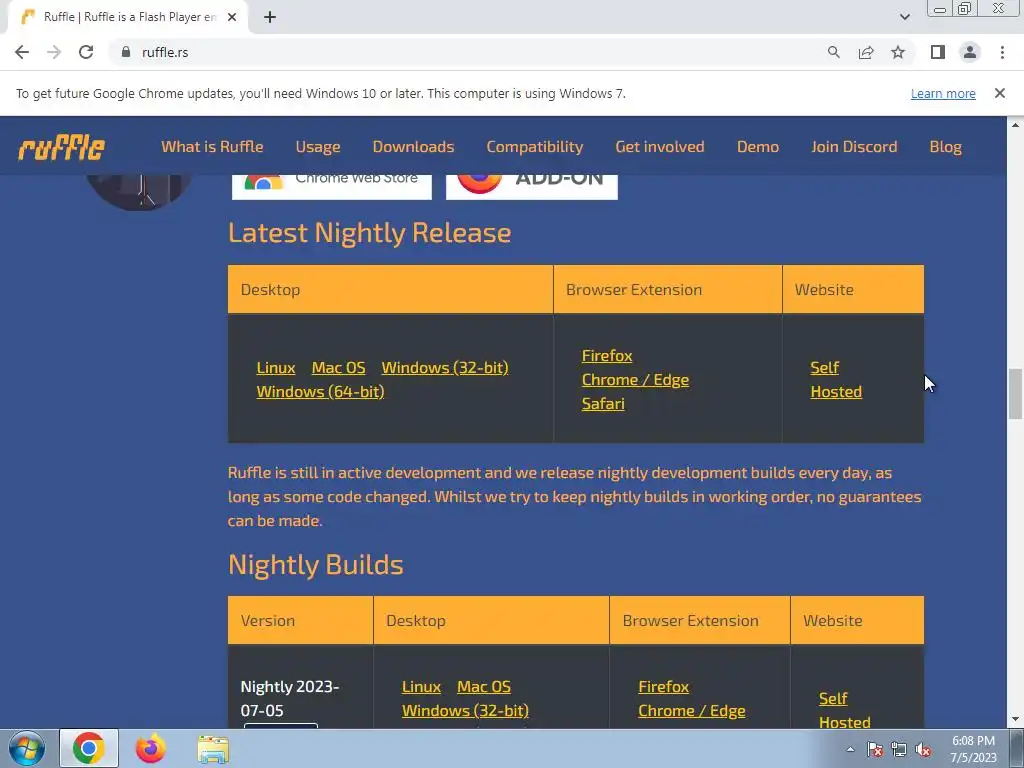
Task: Open the Chrome side panel icon
Action: pos(938,52)
